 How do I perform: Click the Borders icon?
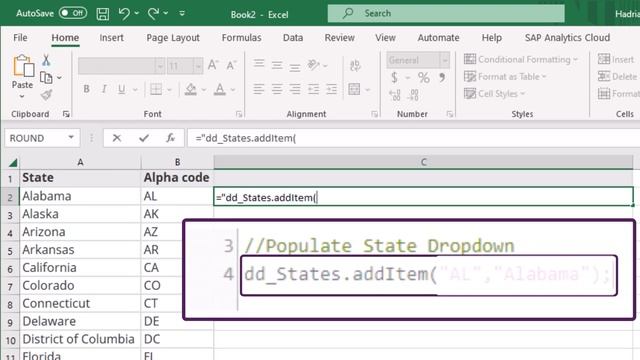(156, 89)
